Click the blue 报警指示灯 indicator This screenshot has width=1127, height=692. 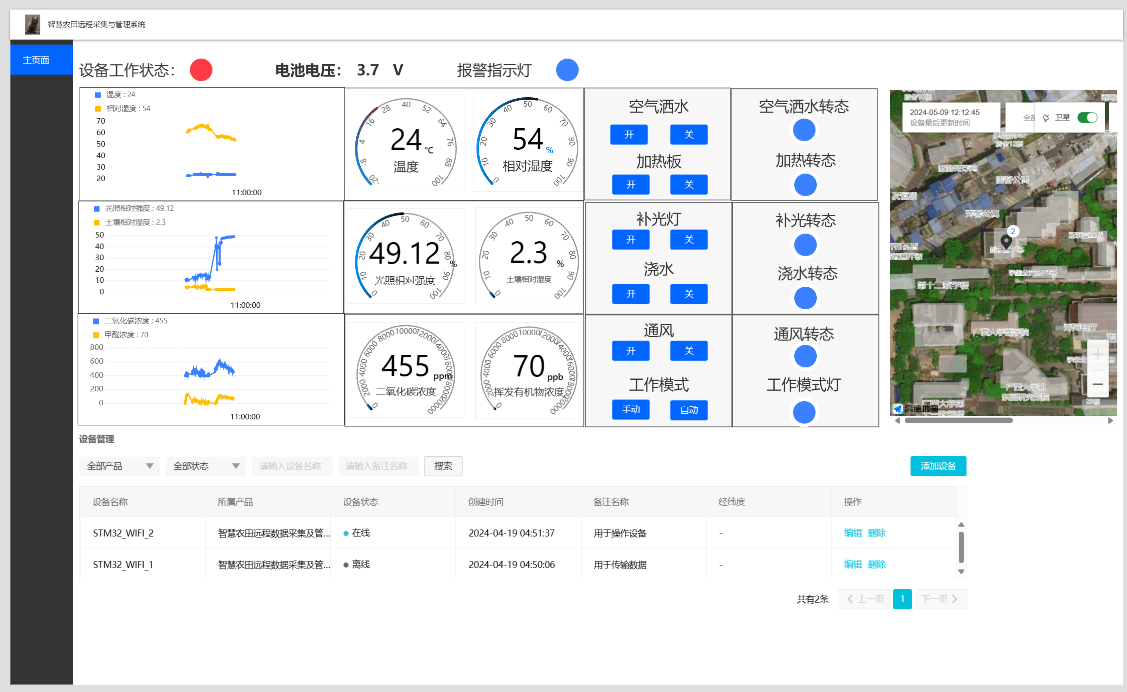pyautogui.click(x=567, y=70)
